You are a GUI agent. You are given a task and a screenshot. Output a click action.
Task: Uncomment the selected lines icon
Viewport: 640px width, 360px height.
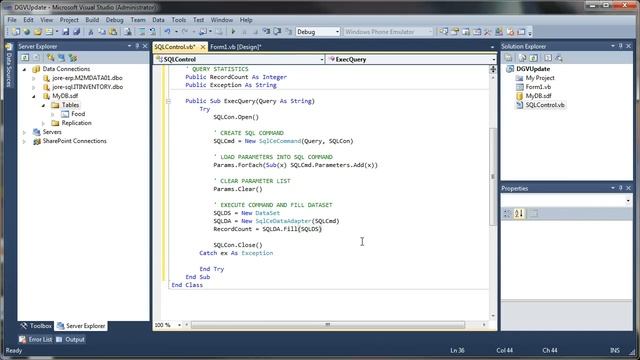(153, 31)
